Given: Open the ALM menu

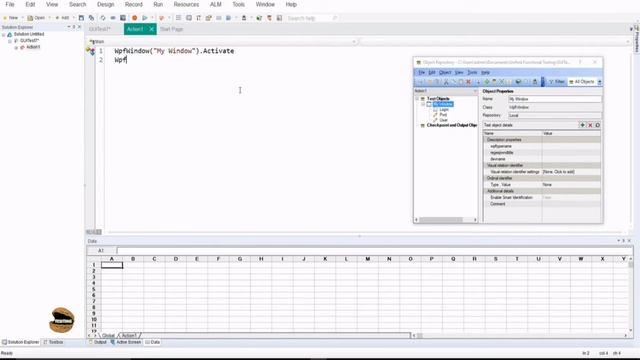Looking at the screenshot, I should click(x=216, y=4).
